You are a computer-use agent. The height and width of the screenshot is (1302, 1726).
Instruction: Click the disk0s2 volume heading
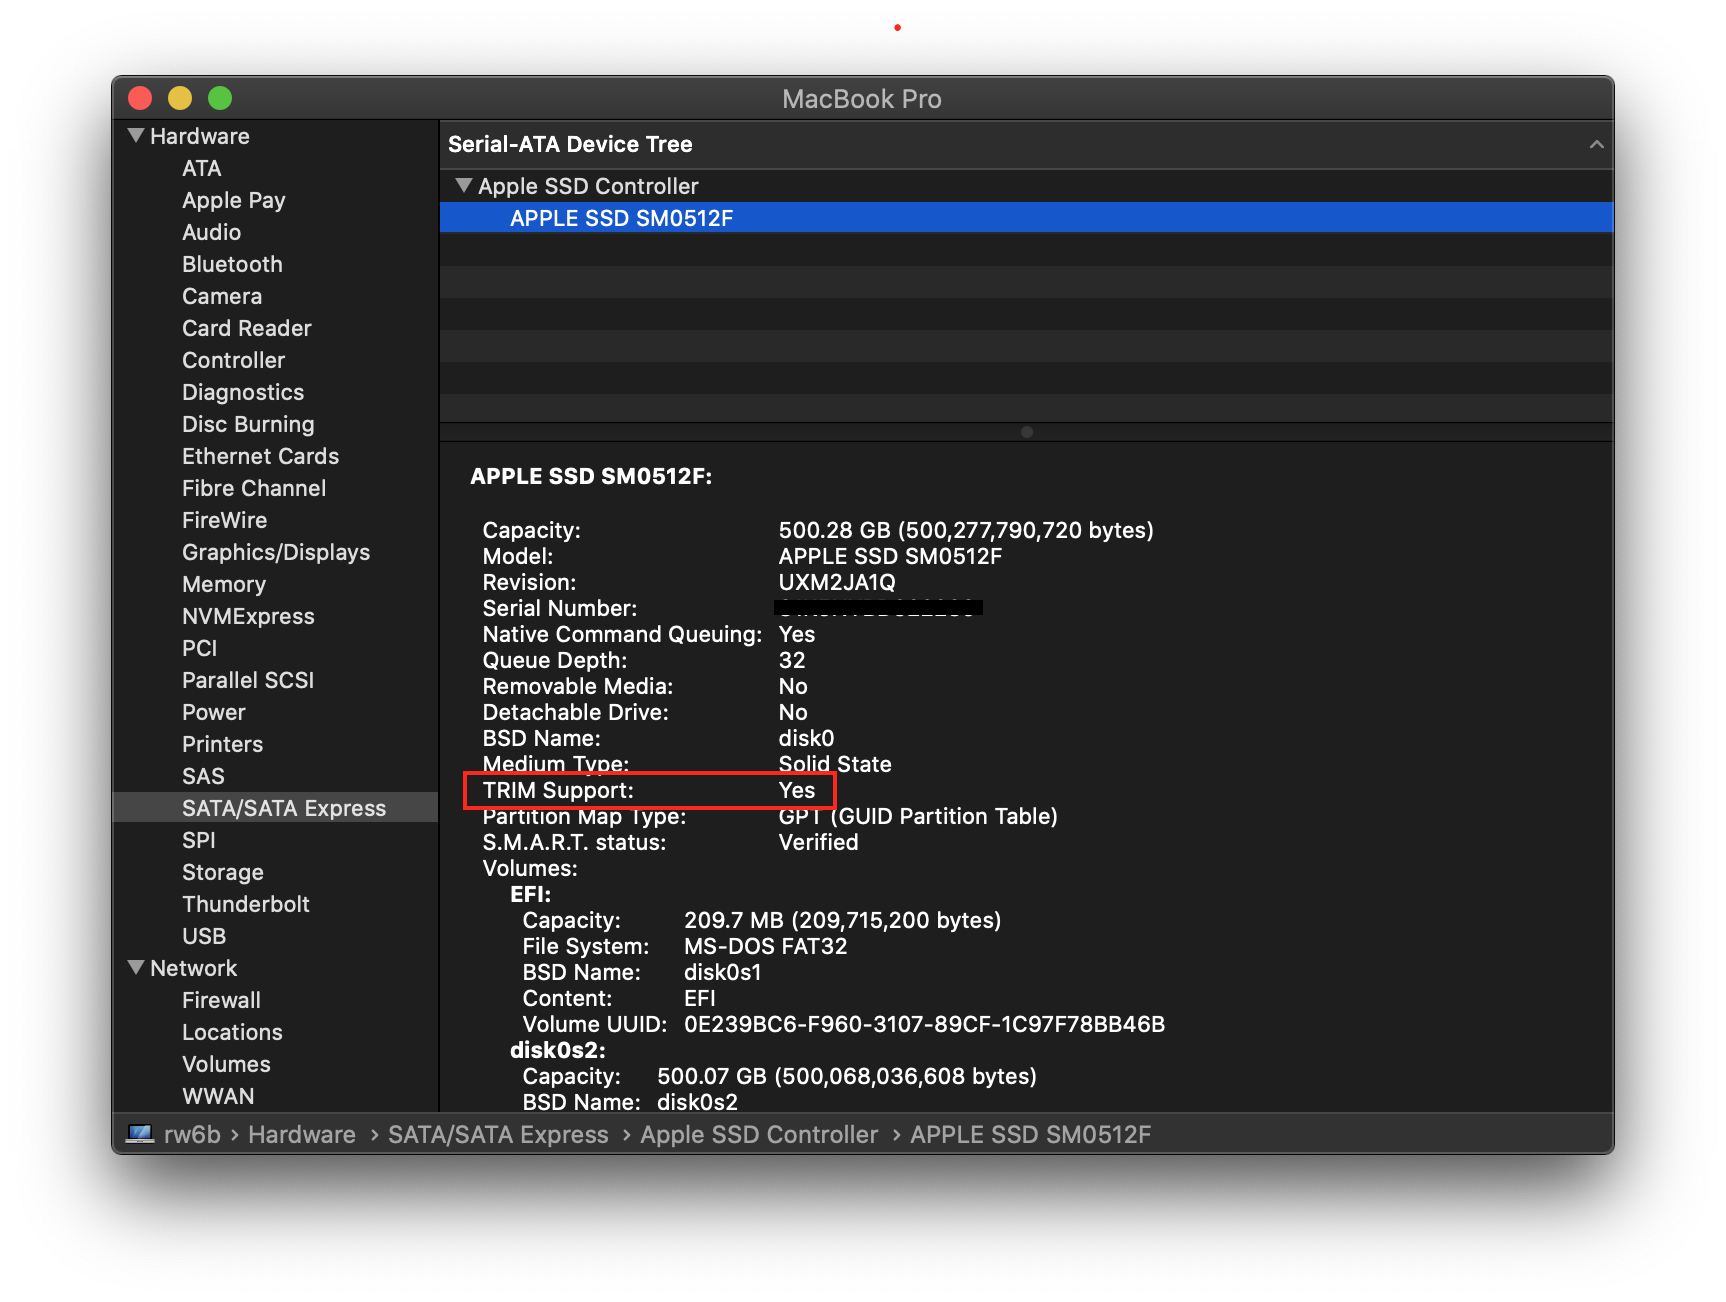tap(557, 1050)
